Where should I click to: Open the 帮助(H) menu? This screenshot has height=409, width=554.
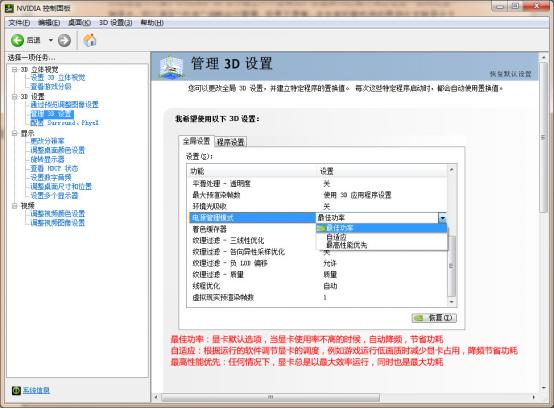tap(152, 23)
